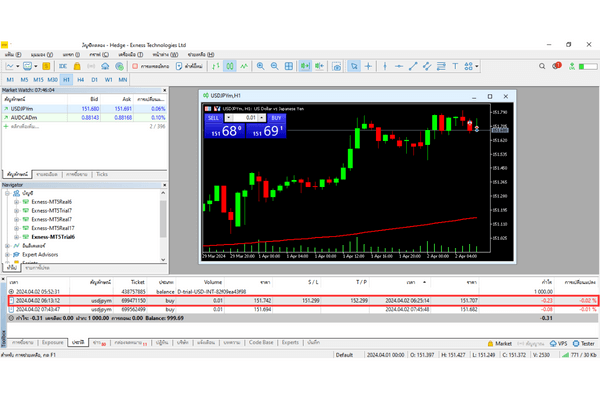
Task: Click the blue SELL button on the chart
Action: [213, 116]
